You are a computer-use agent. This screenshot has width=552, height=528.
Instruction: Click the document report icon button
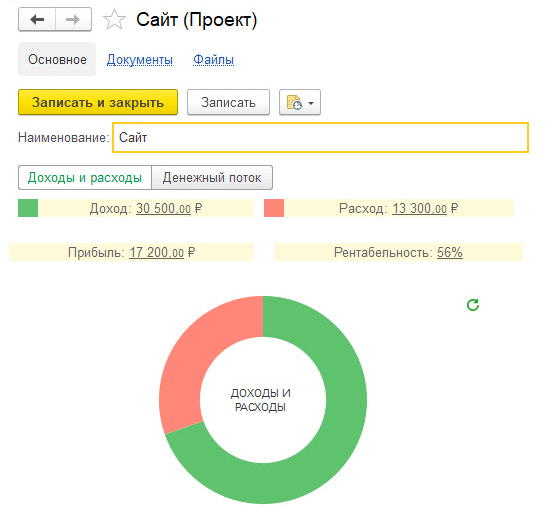294,102
